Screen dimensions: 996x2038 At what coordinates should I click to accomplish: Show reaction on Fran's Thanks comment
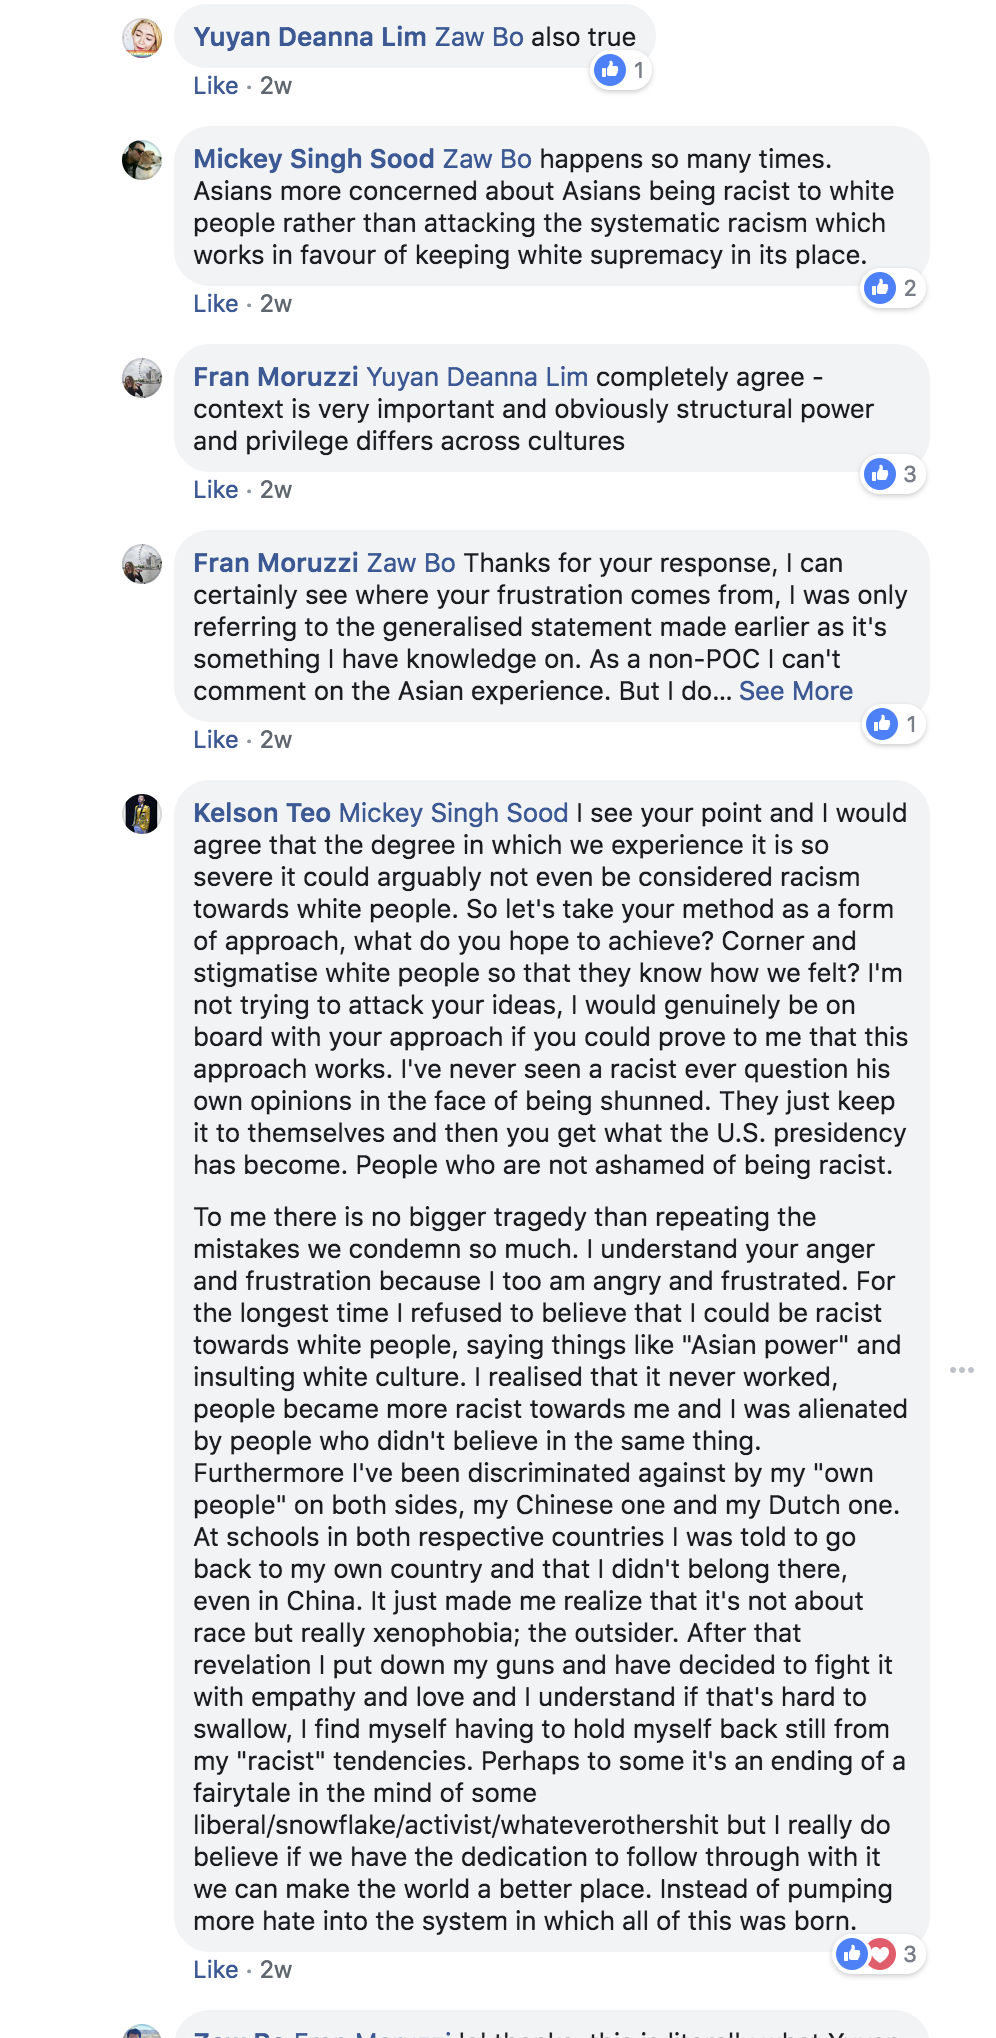894,724
